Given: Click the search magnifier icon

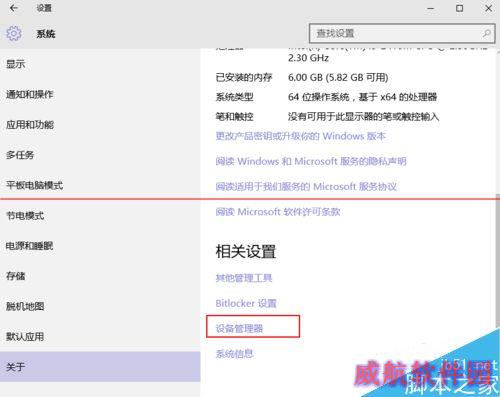Looking at the screenshot, I should point(486,33).
